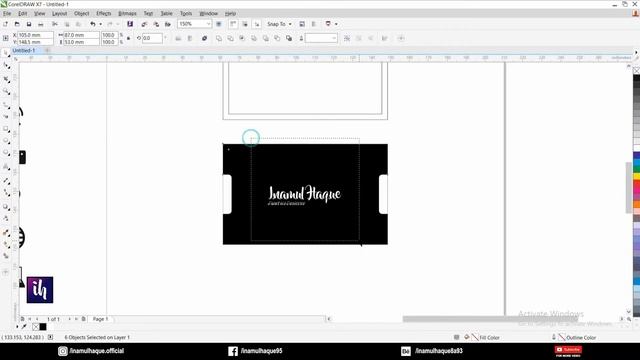Image resolution: width=640 pixels, height=360 pixels.
Task: Open the Object menu
Action: point(82,13)
